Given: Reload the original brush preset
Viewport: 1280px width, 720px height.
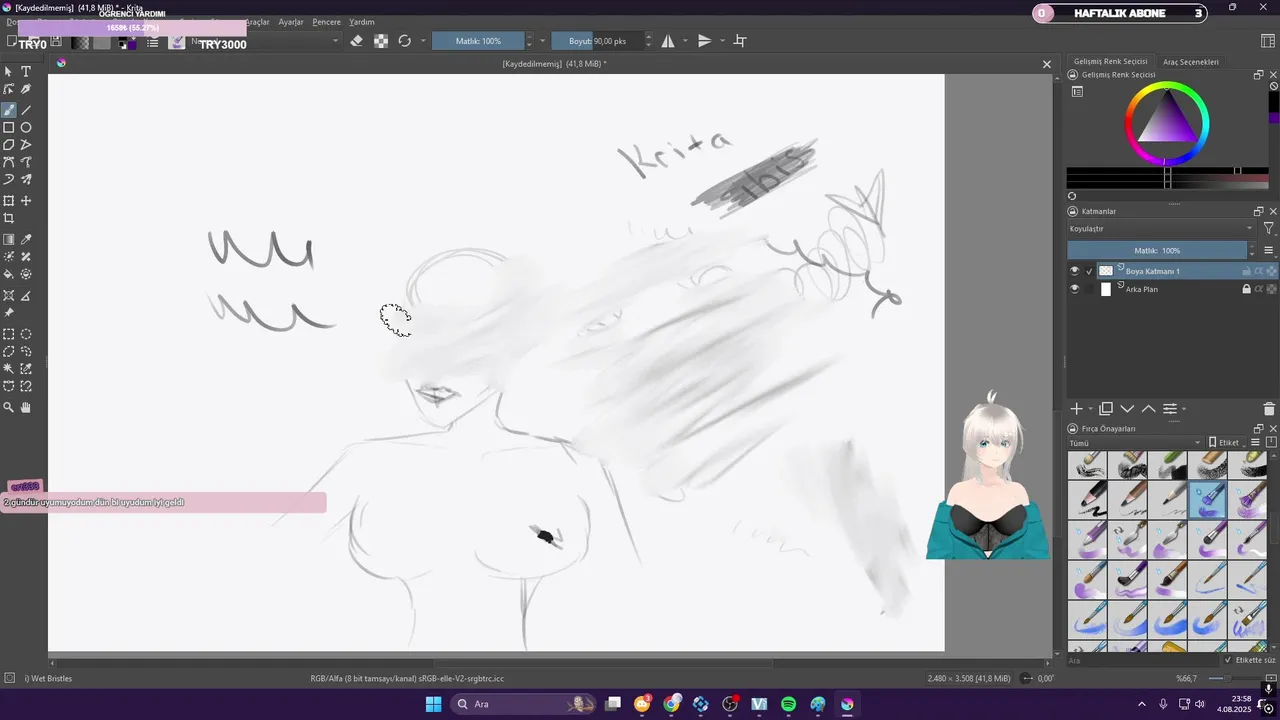Looking at the screenshot, I should (x=405, y=41).
